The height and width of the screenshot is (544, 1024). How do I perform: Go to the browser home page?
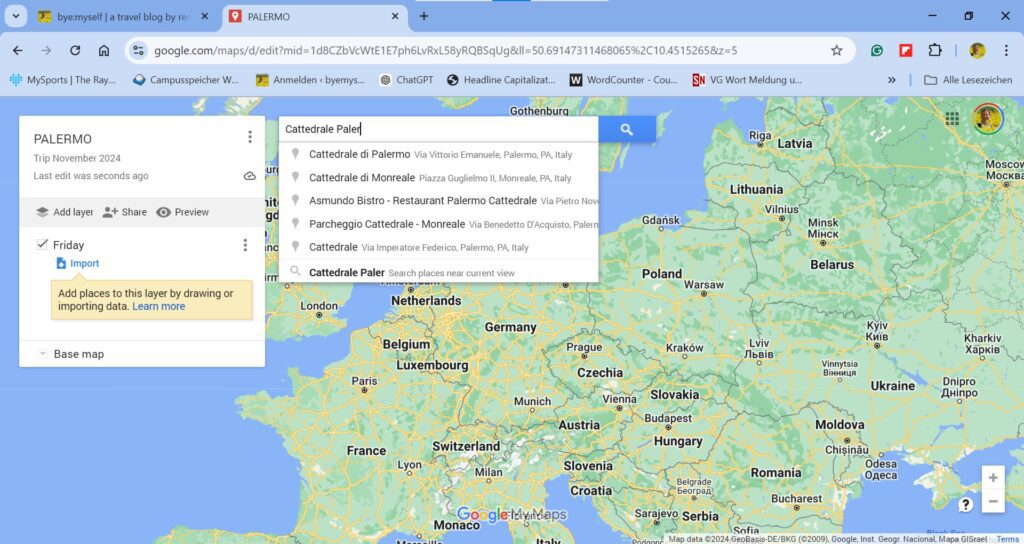[104, 50]
